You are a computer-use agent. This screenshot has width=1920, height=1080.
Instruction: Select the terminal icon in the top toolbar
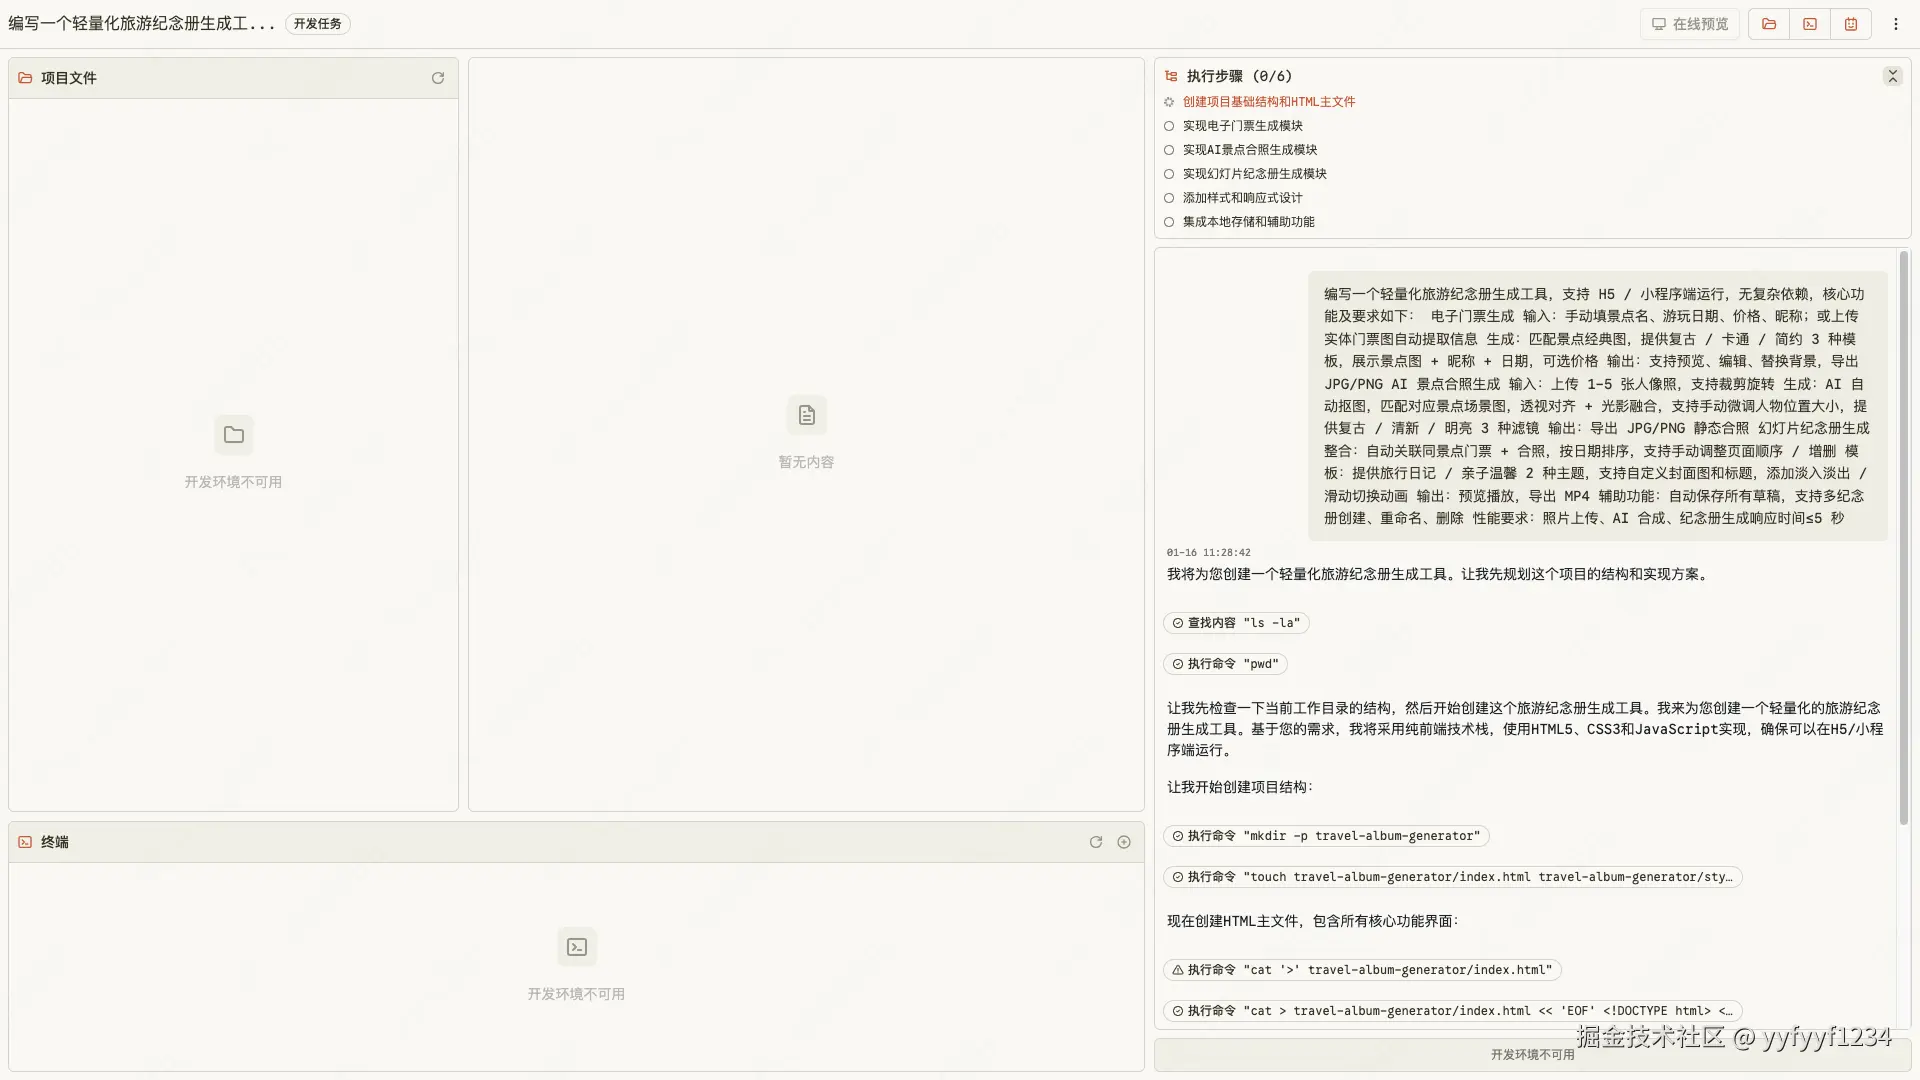coord(1809,24)
